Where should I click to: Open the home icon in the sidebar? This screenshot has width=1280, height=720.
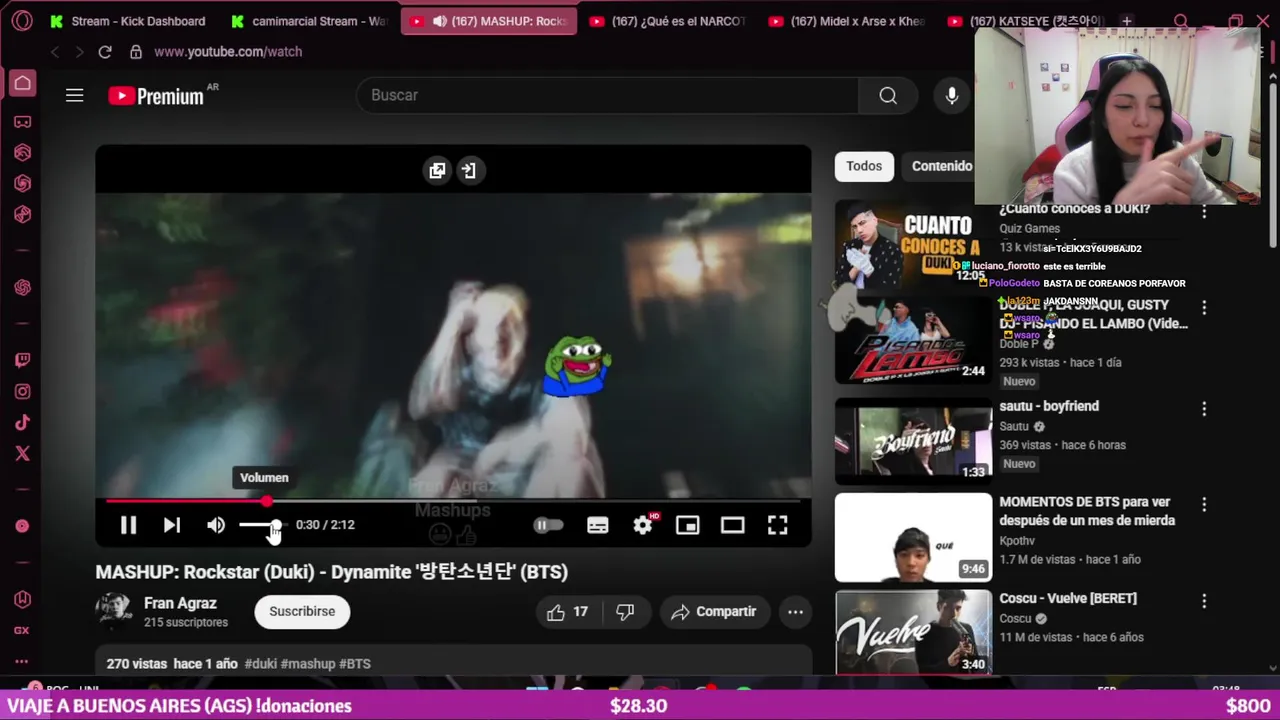click(22, 83)
